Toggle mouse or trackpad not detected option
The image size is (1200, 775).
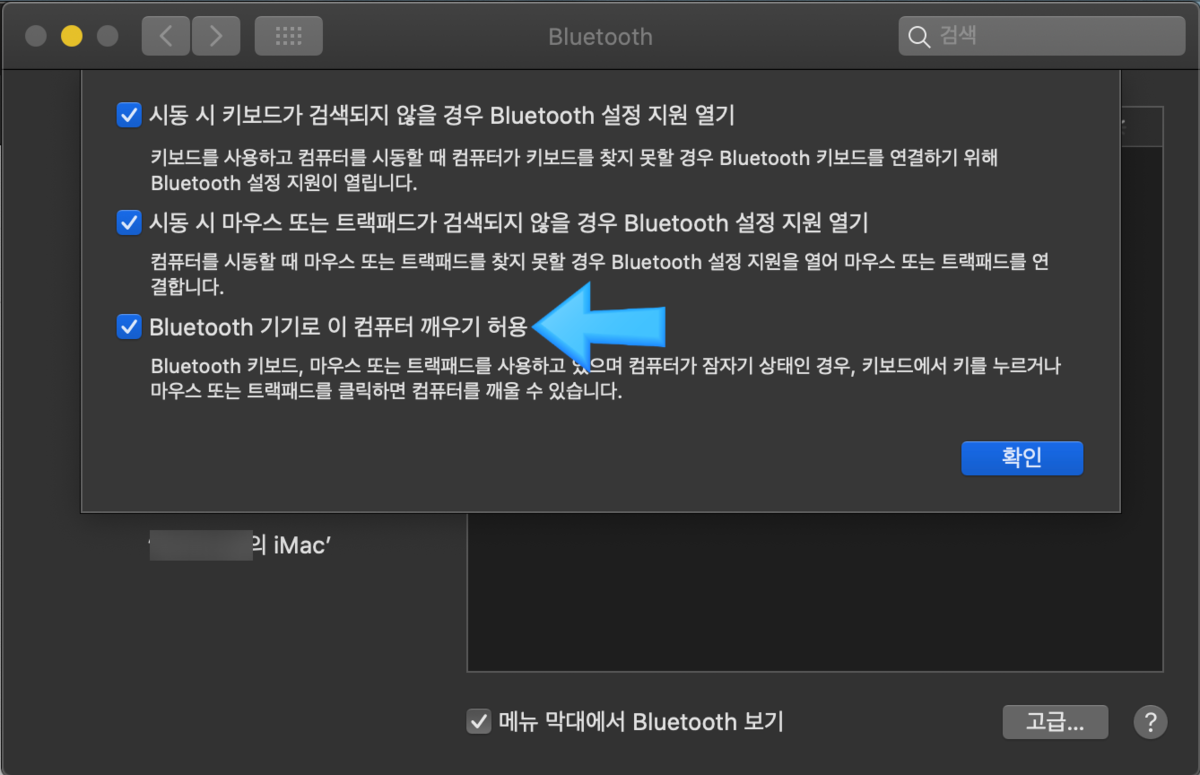click(x=128, y=222)
